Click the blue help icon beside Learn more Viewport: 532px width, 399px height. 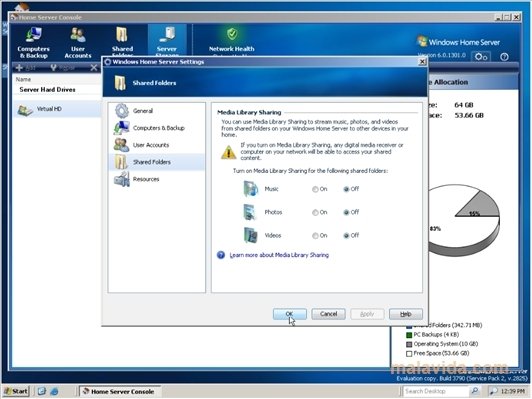[221, 255]
